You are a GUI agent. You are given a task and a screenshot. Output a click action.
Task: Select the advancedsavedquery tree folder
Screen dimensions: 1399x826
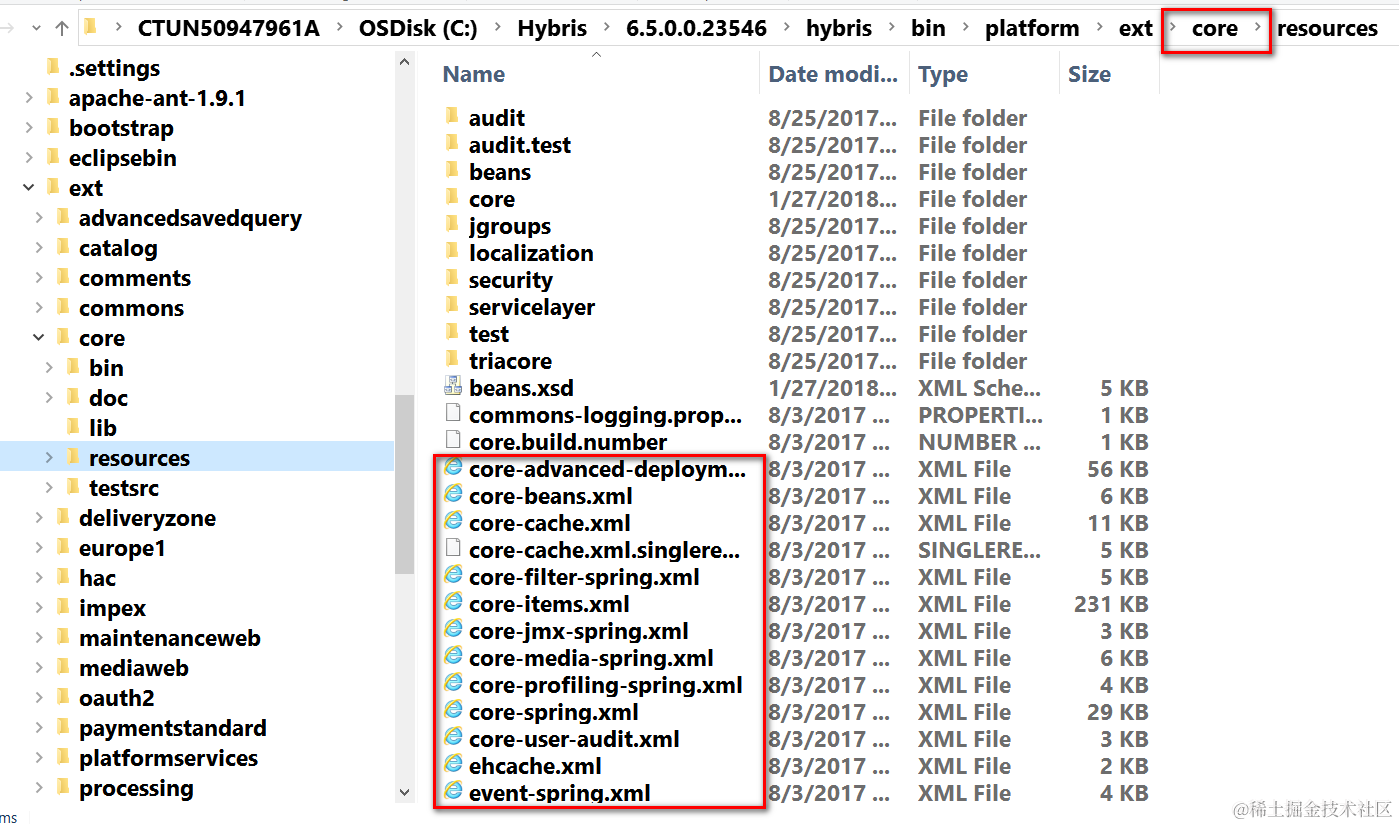tap(190, 218)
